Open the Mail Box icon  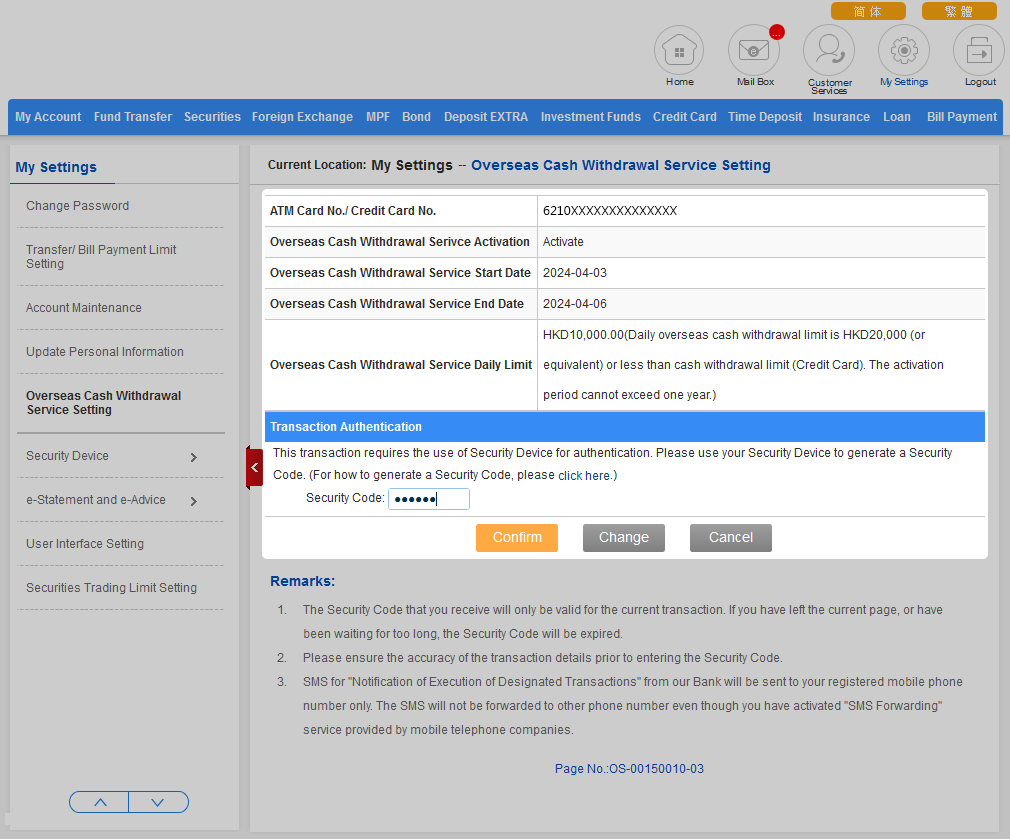coord(754,51)
